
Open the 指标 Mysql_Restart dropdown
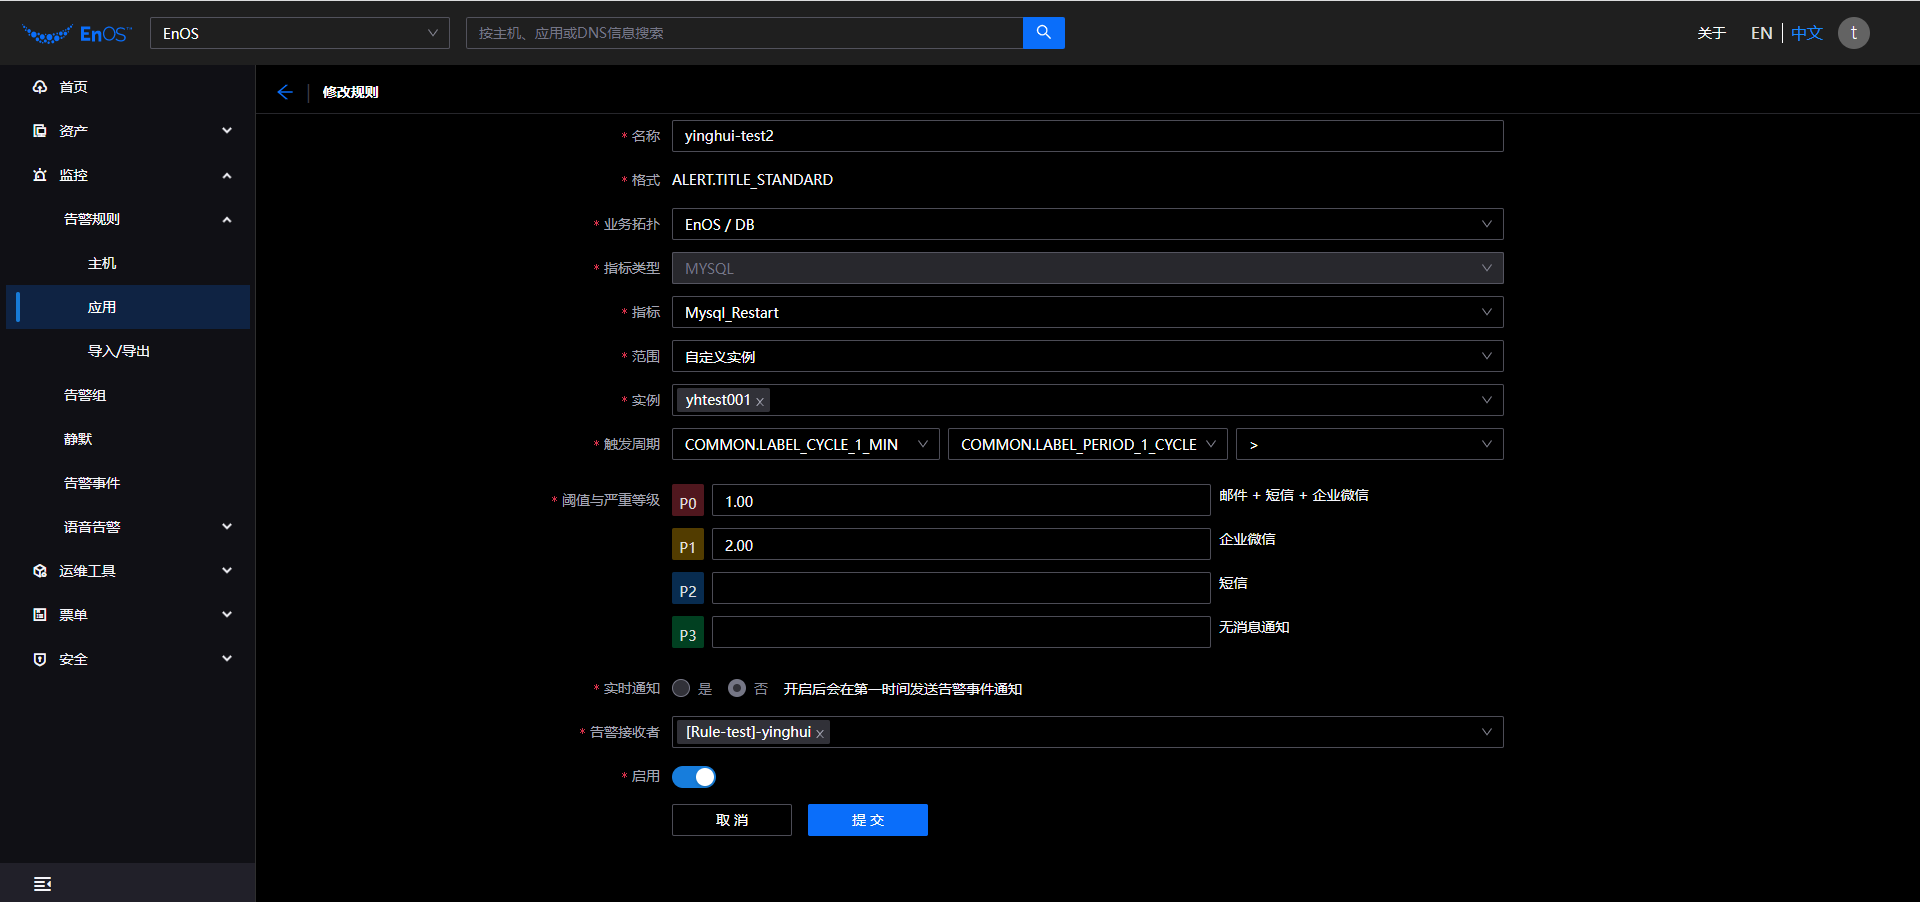click(x=1087, y=312)
